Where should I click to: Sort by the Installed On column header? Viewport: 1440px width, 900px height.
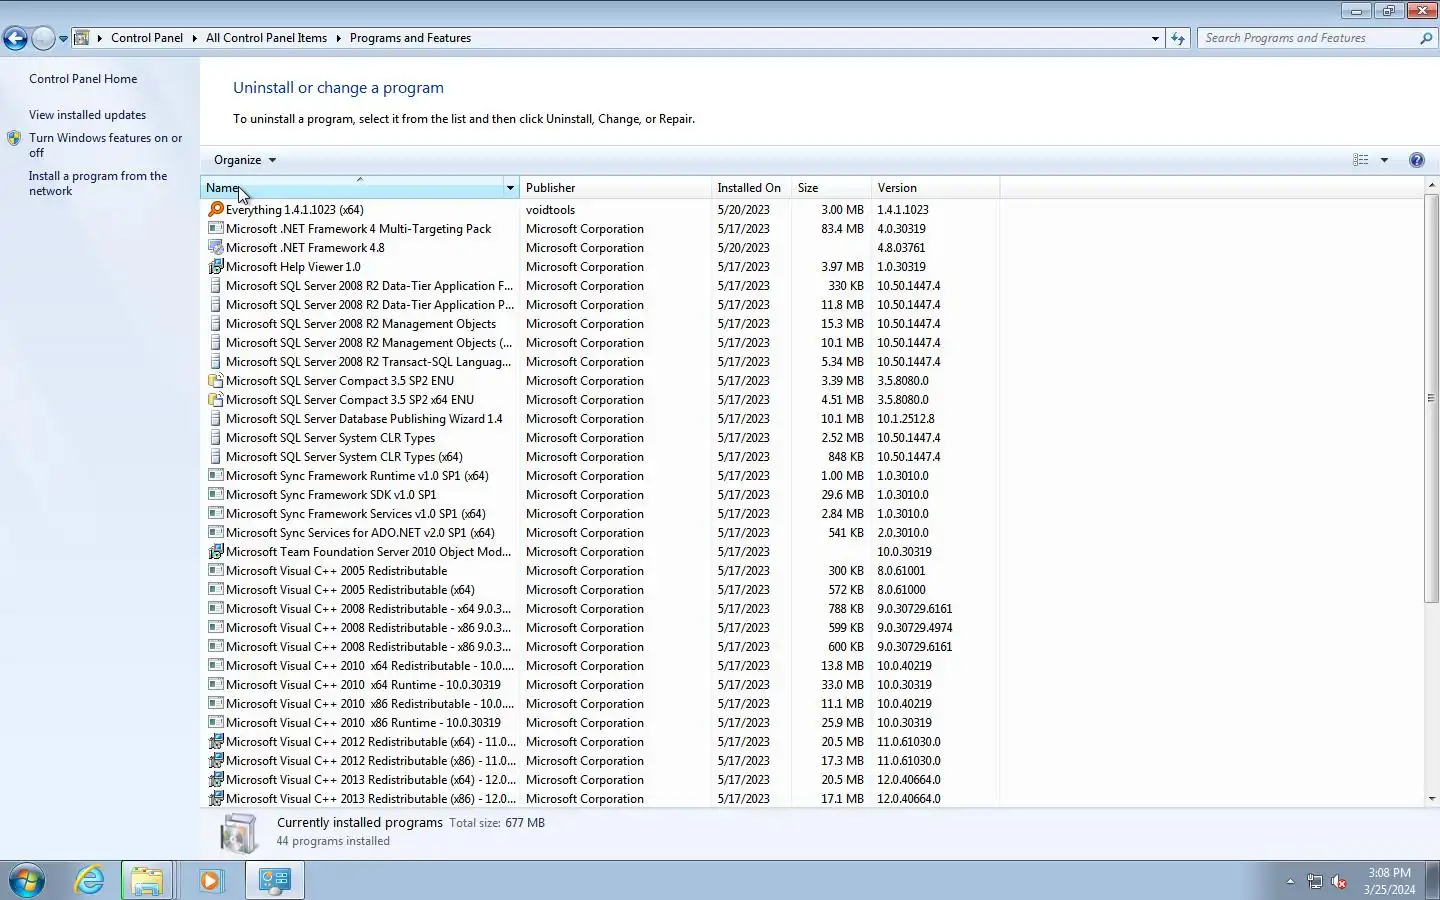pyautogui.click(x=751, y=188)
